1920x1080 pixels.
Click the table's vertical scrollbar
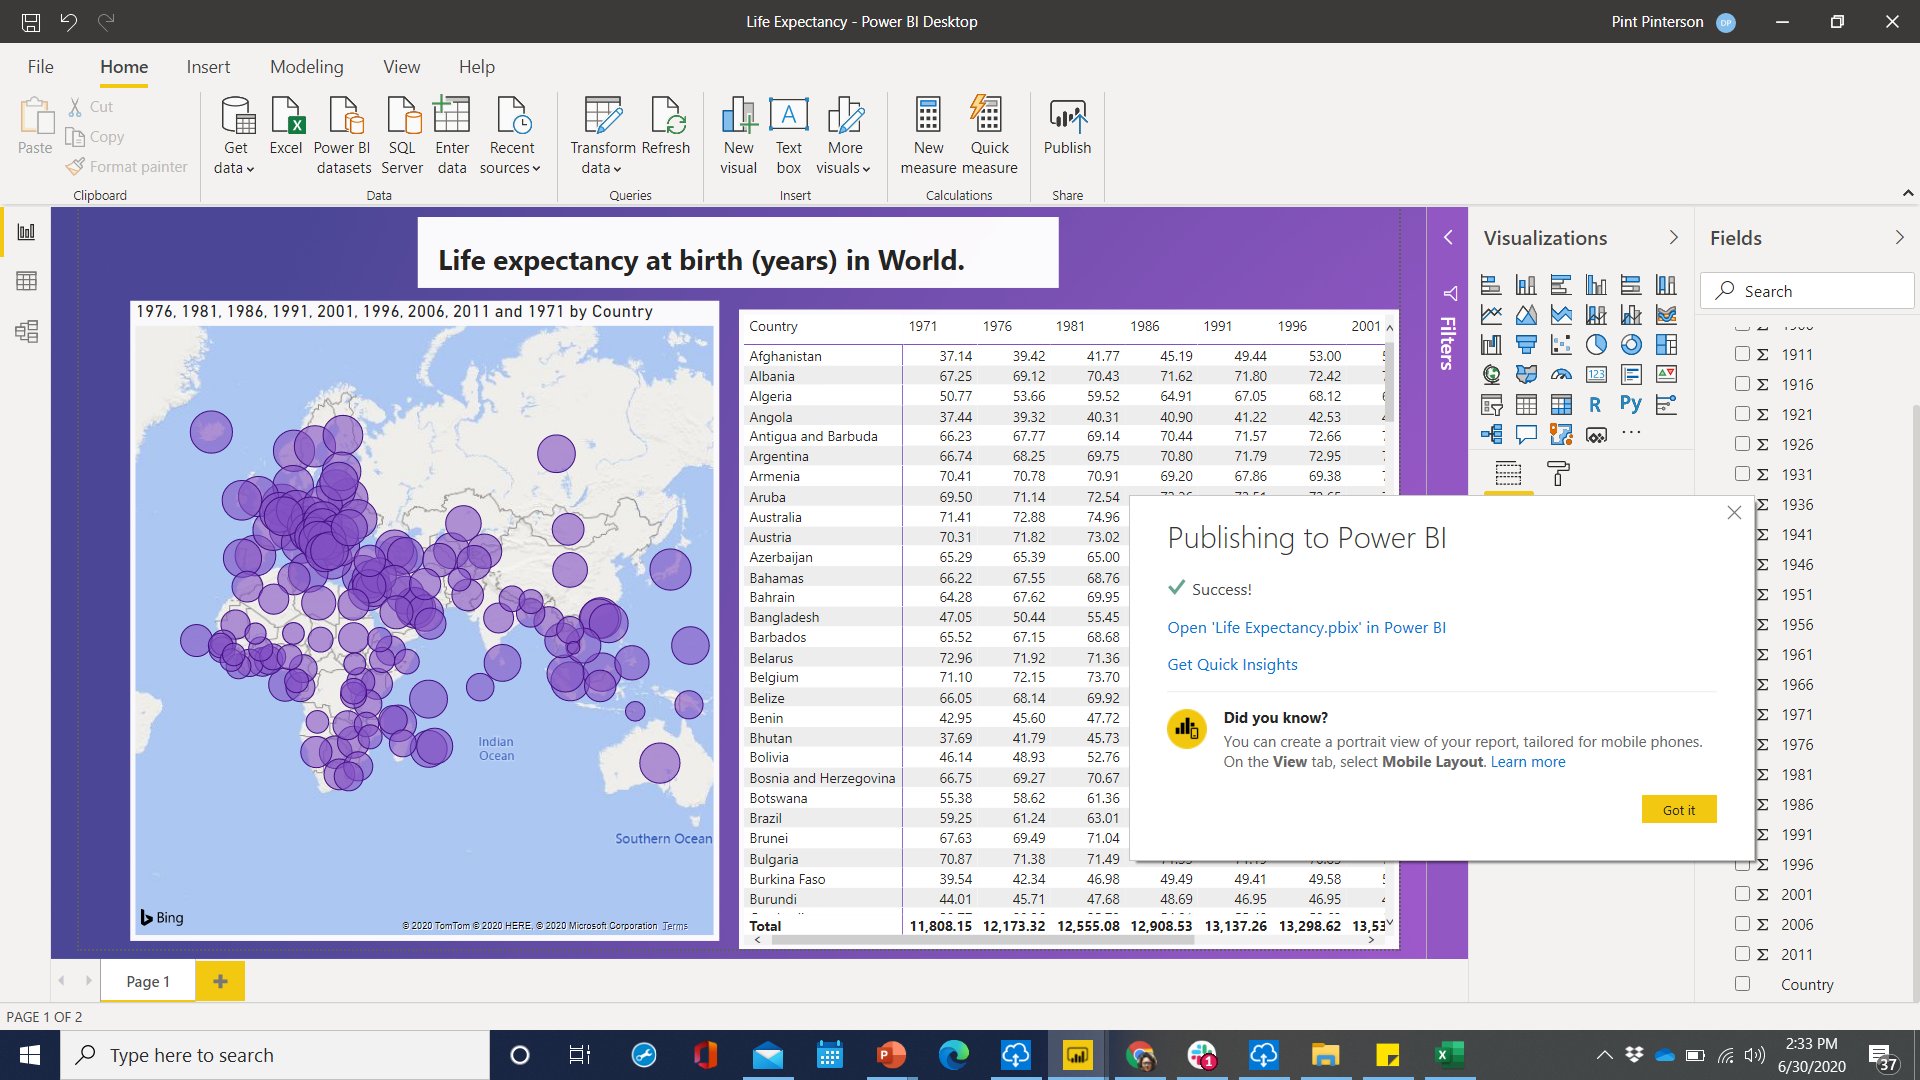point(1389,380)
